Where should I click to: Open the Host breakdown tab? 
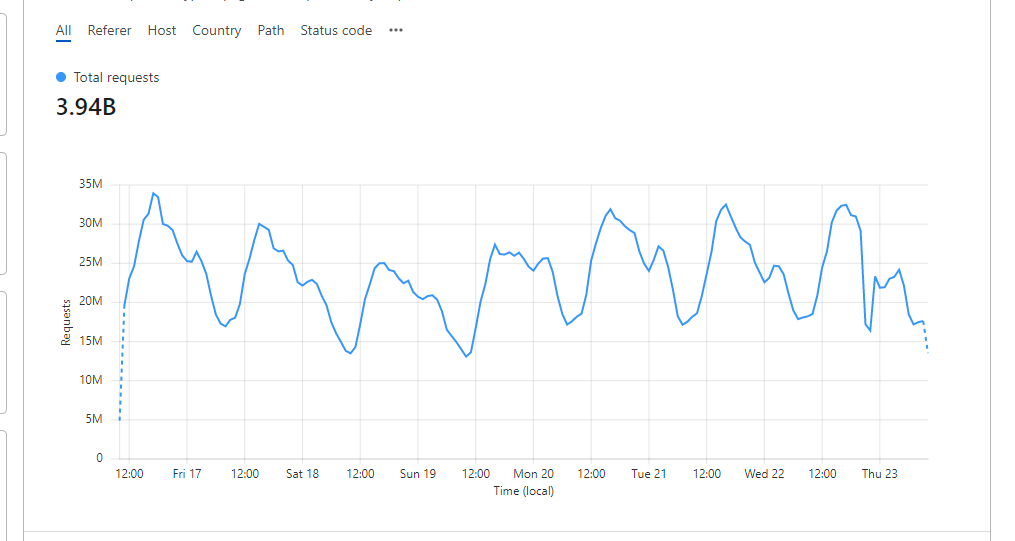pos(162,31)
